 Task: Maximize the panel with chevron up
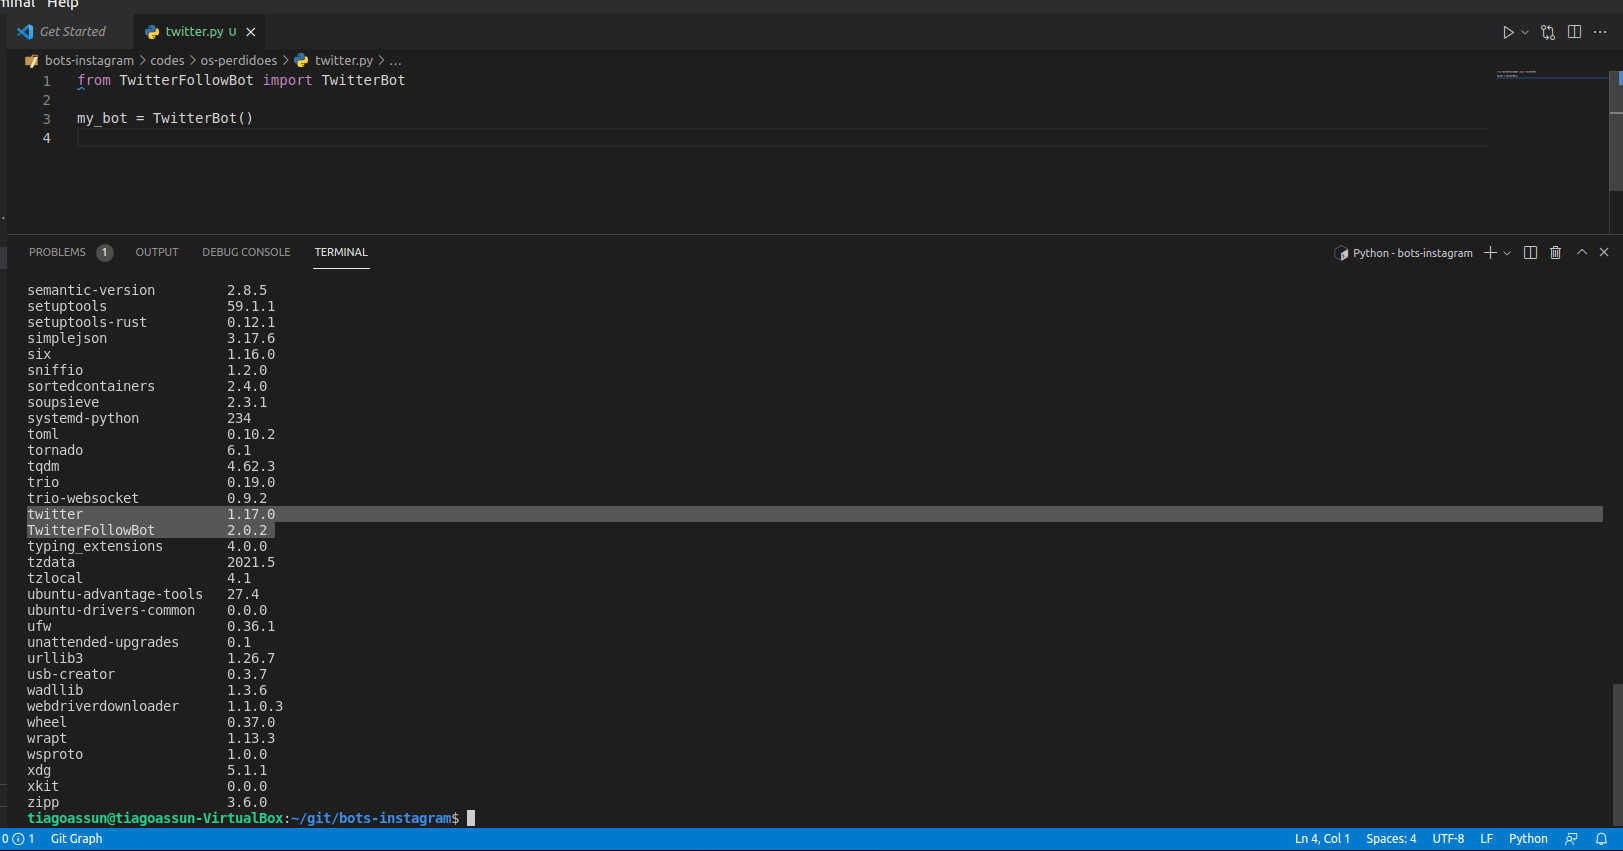1582,253
